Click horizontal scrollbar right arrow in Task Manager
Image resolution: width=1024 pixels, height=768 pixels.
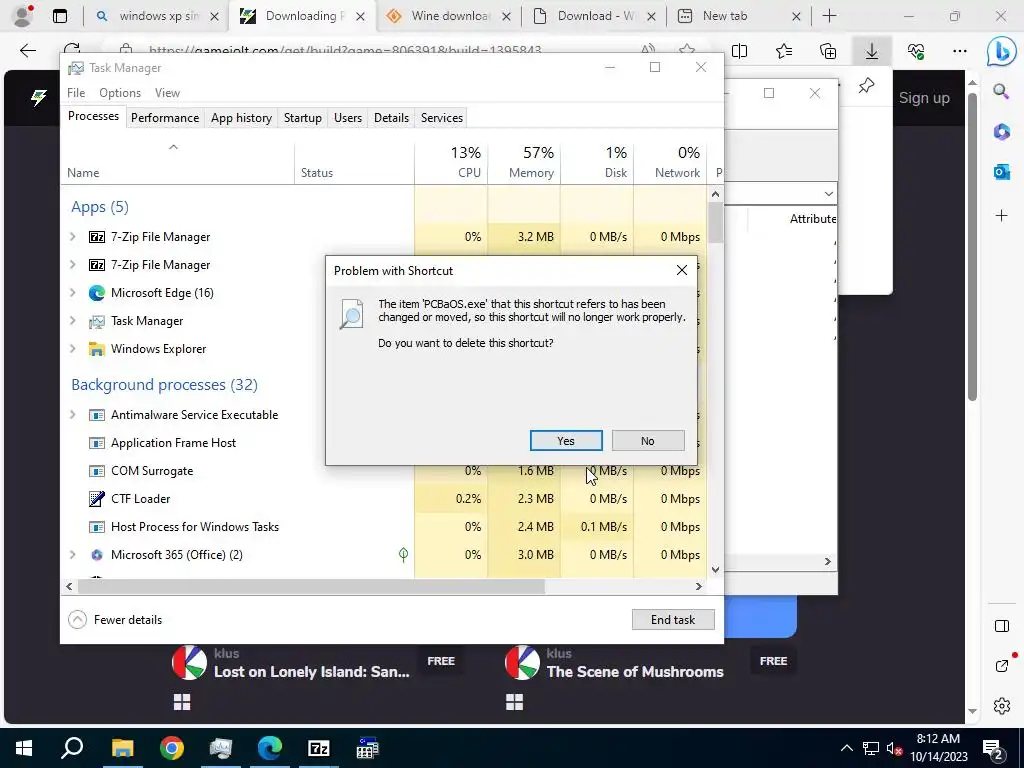[699, 586]
